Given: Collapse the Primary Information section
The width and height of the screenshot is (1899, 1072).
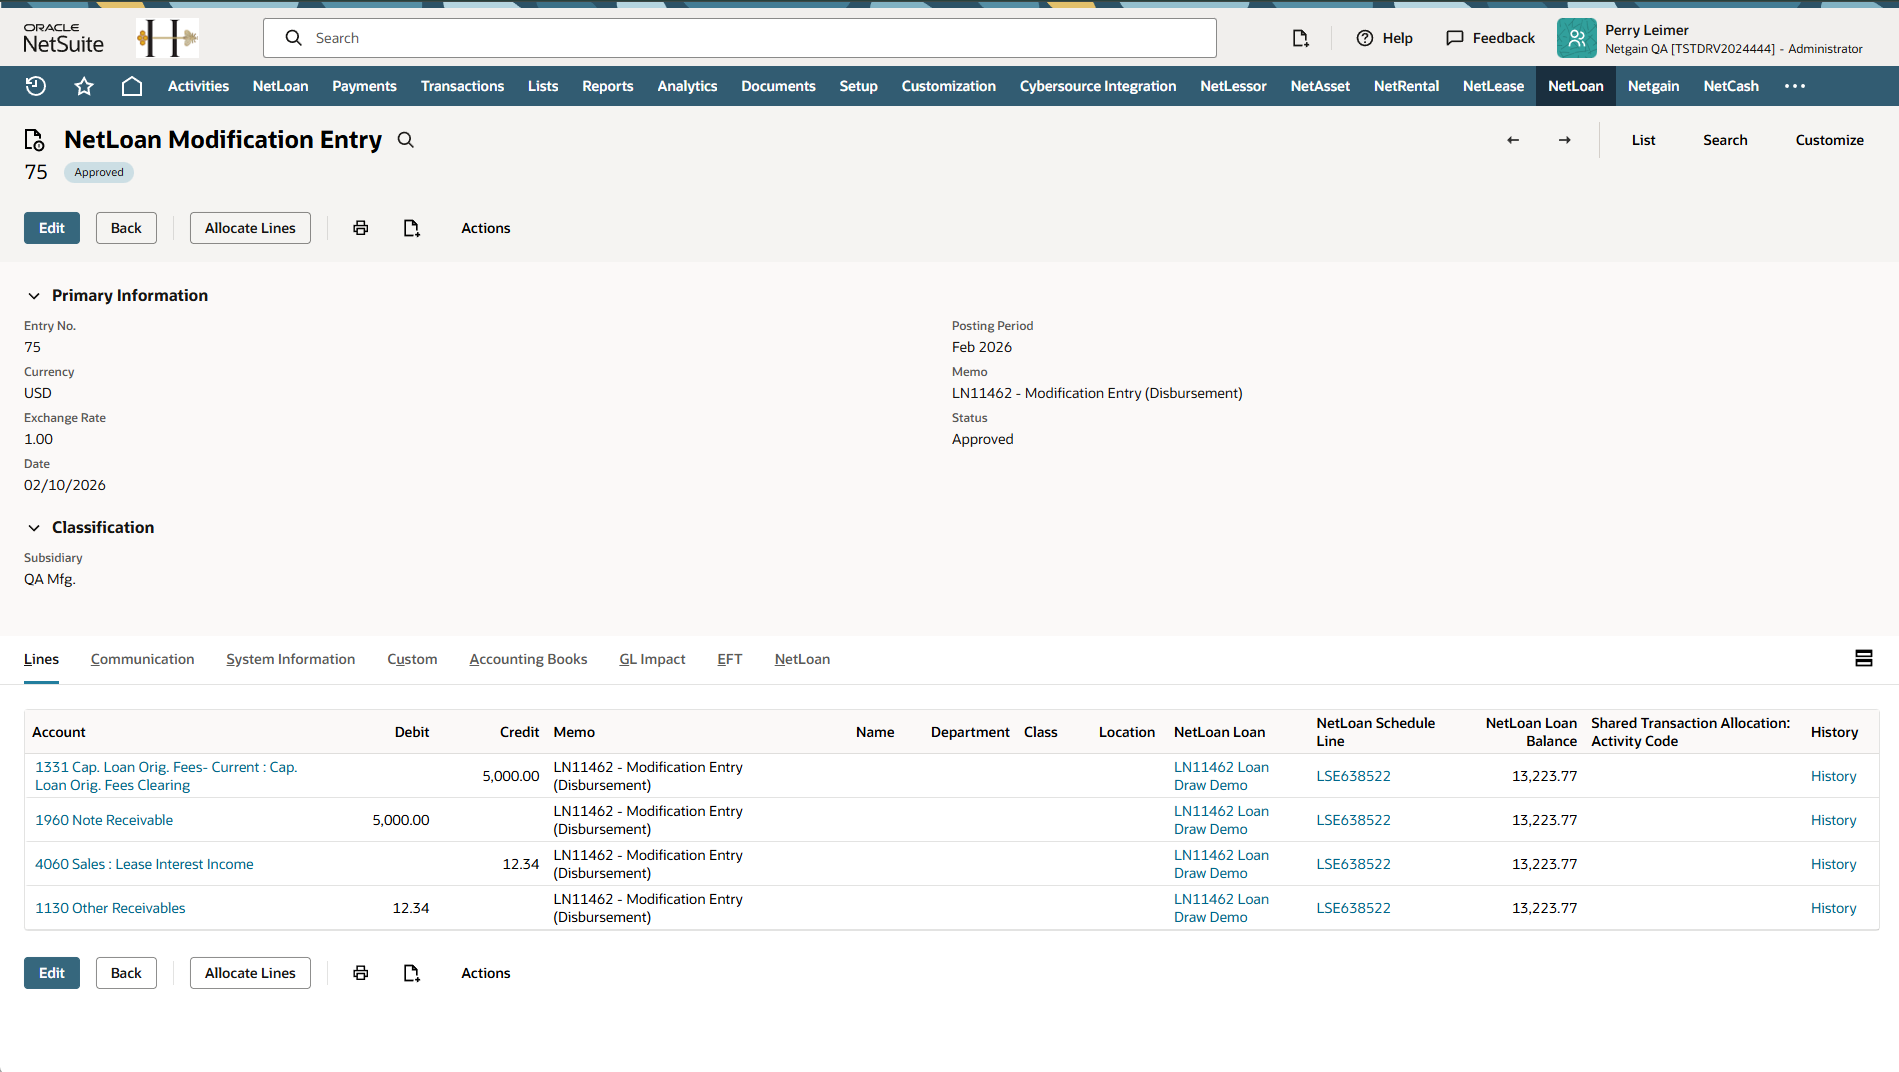Looking at the screenshot, I should [34, 296].
